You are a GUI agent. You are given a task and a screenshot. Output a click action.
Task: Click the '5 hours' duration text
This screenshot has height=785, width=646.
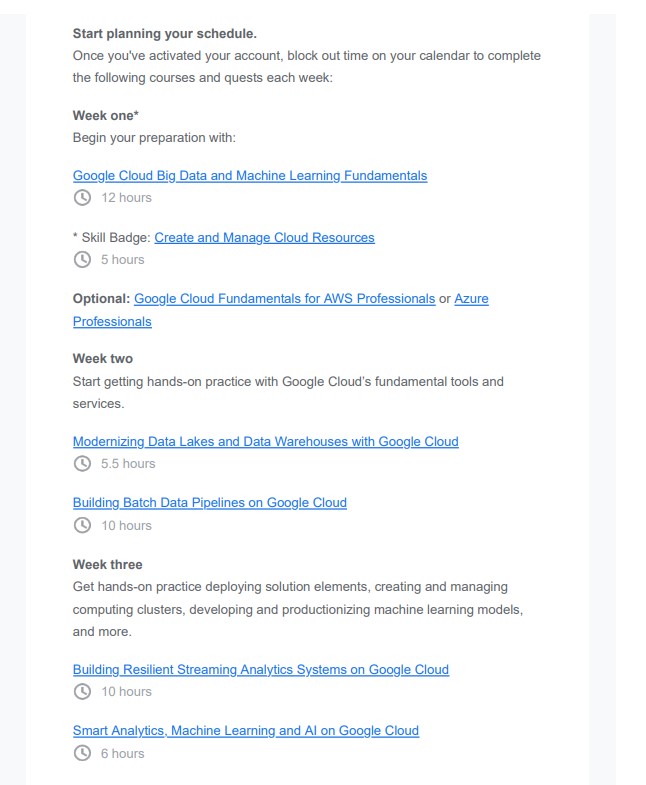tap(123, 260)
